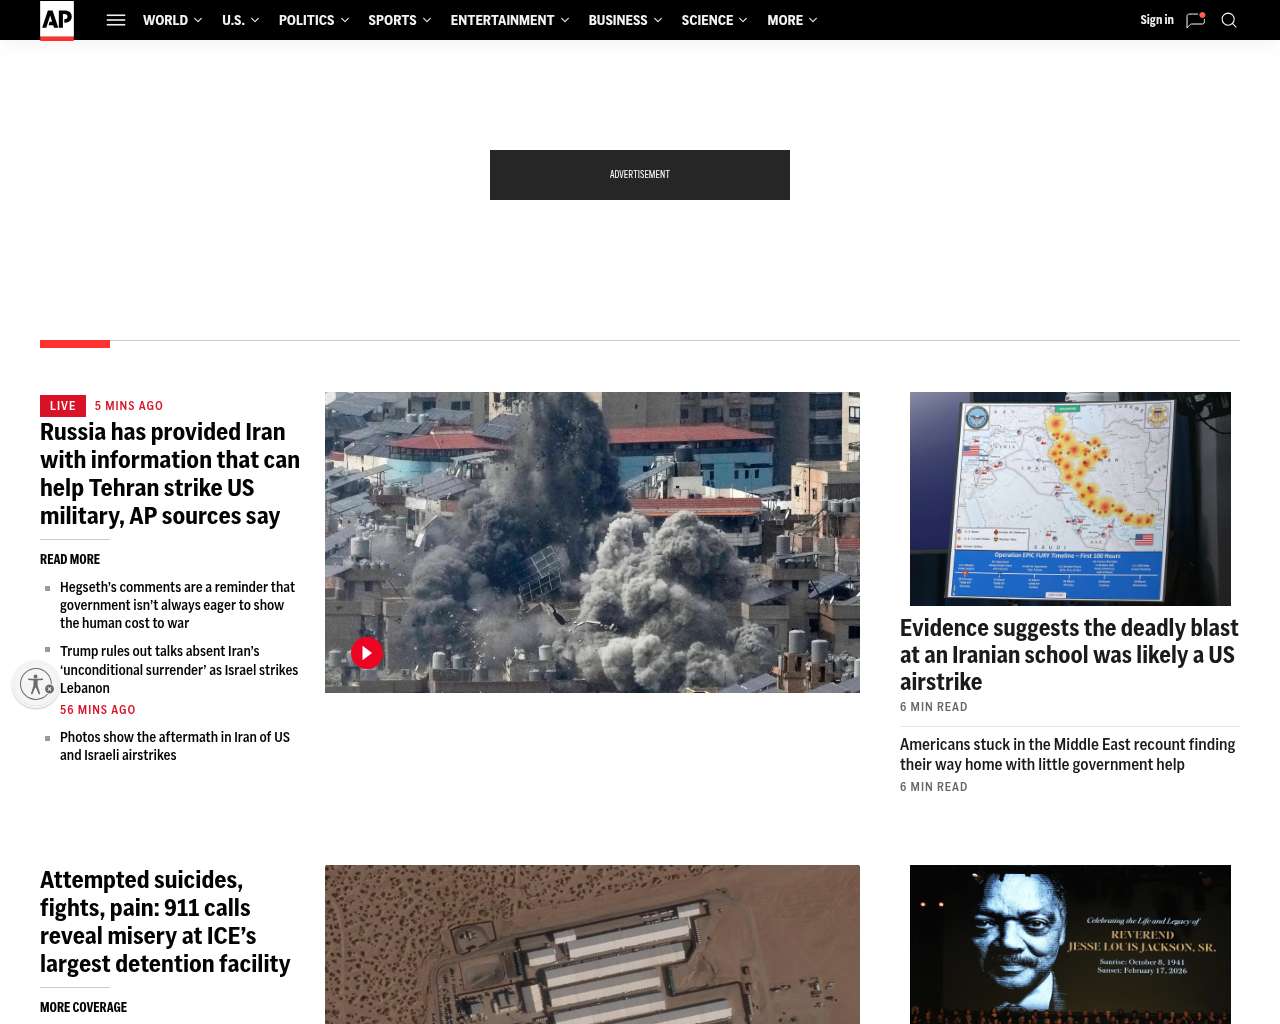Expand the U.S. dropdown arrow
Image resolution: width=1280 pixels, height=1024 pixels.
pyautogui.click(x=255, y=20)
